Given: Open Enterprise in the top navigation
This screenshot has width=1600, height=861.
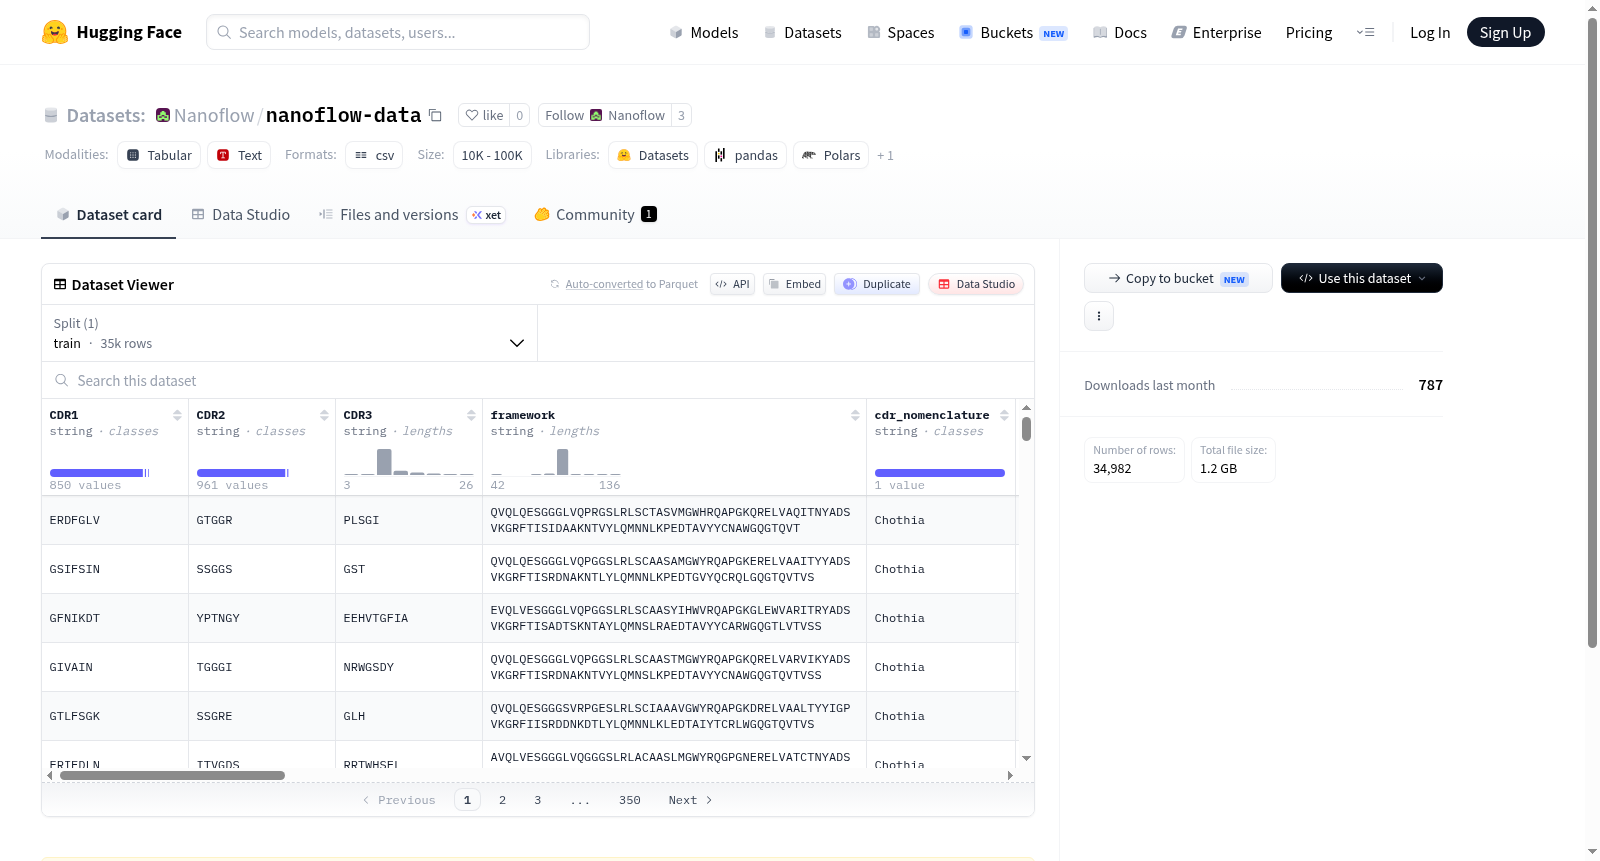Looking at the screenshot, I should (1216, 33).
